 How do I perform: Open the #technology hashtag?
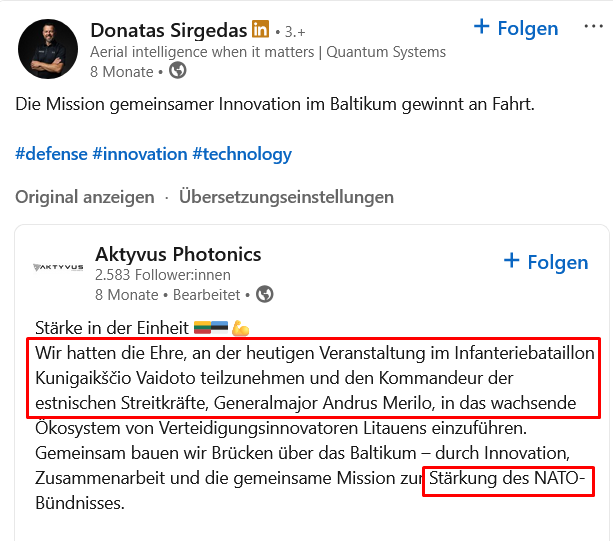[242, 154]
